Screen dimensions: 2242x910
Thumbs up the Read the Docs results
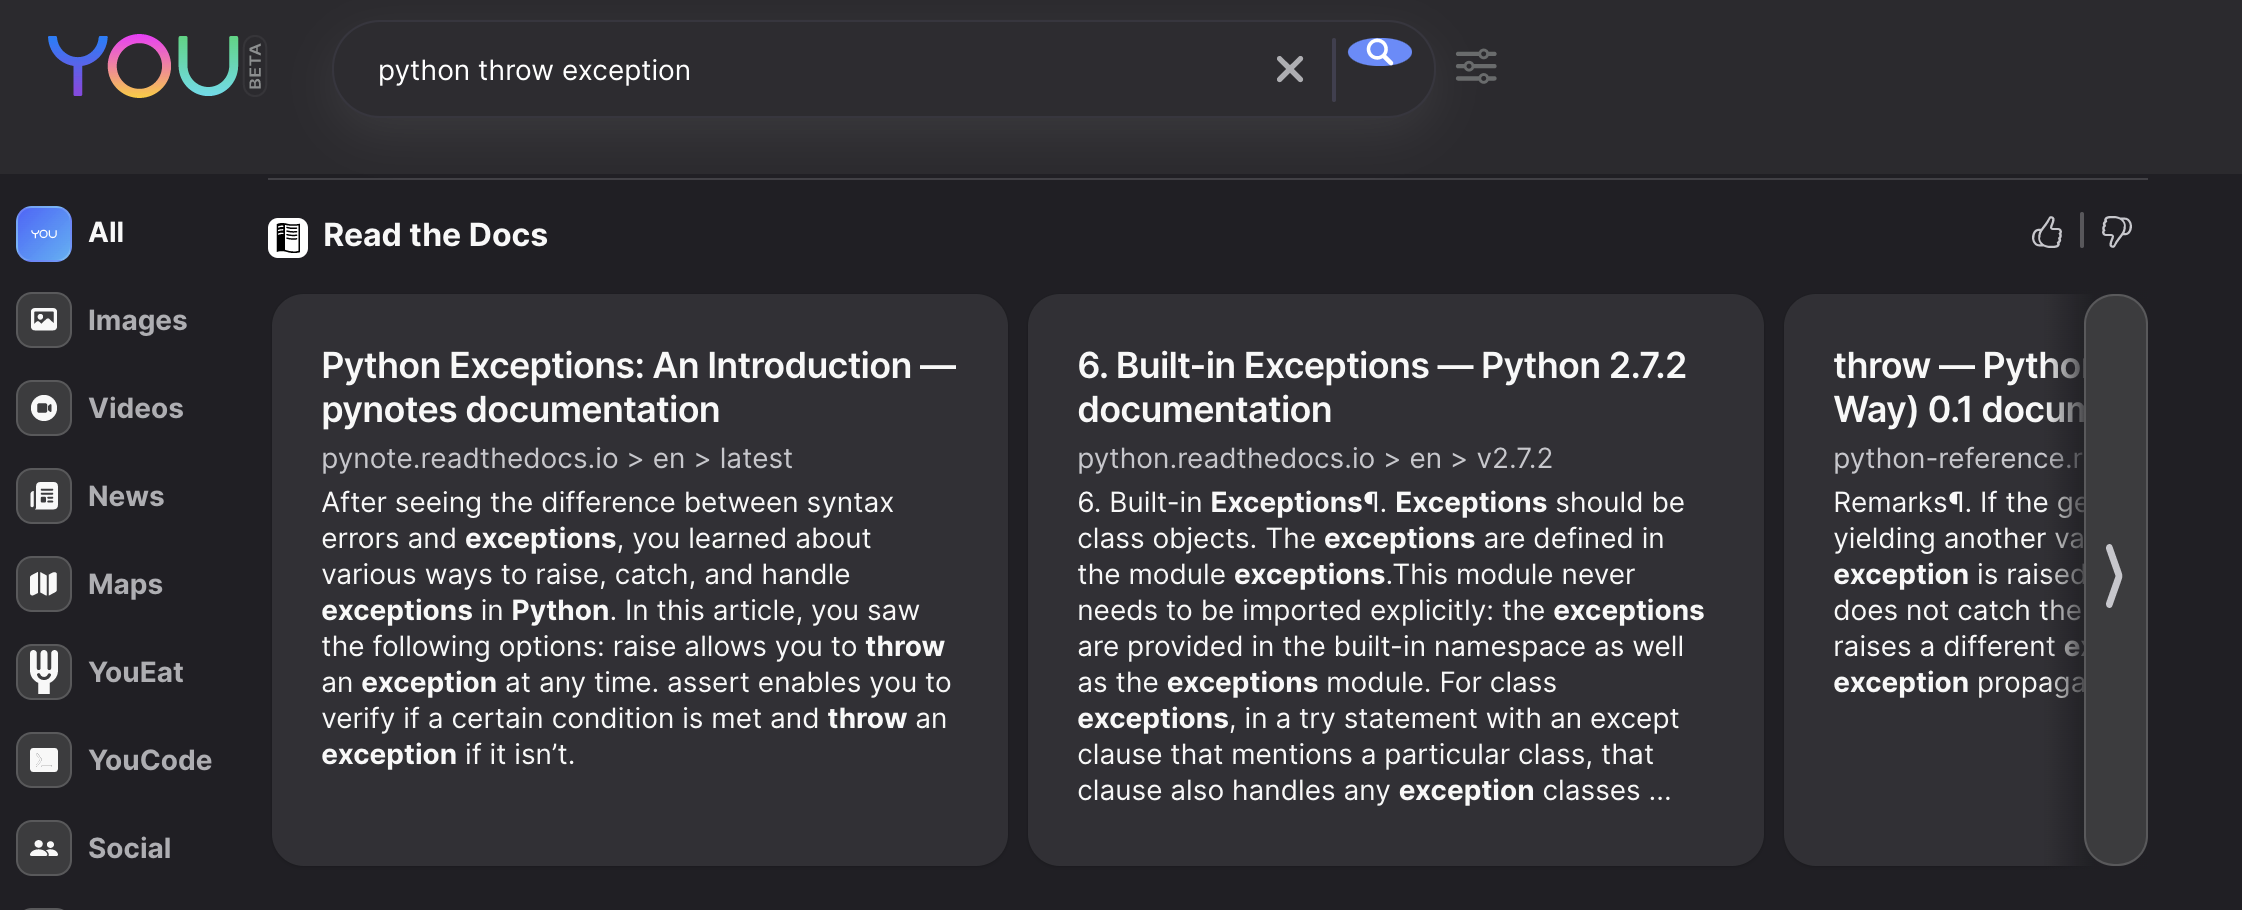(x=2047, y=232)
